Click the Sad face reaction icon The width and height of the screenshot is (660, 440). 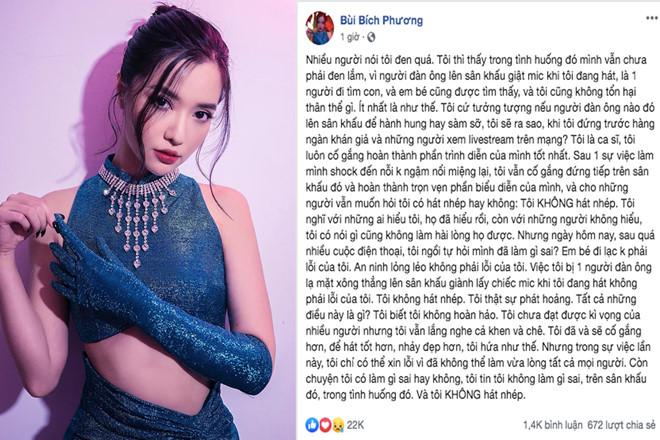click(x=337, y=425)
